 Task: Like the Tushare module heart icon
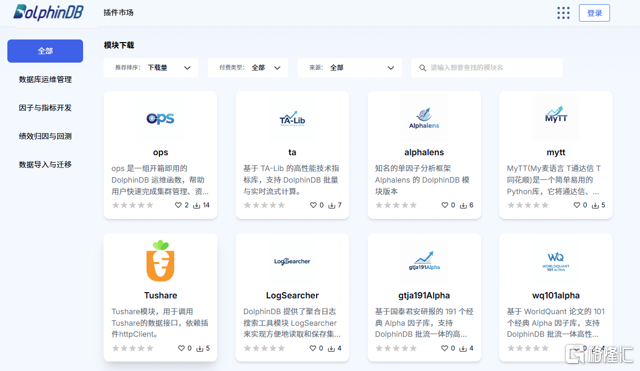click(x=182, y=348)
